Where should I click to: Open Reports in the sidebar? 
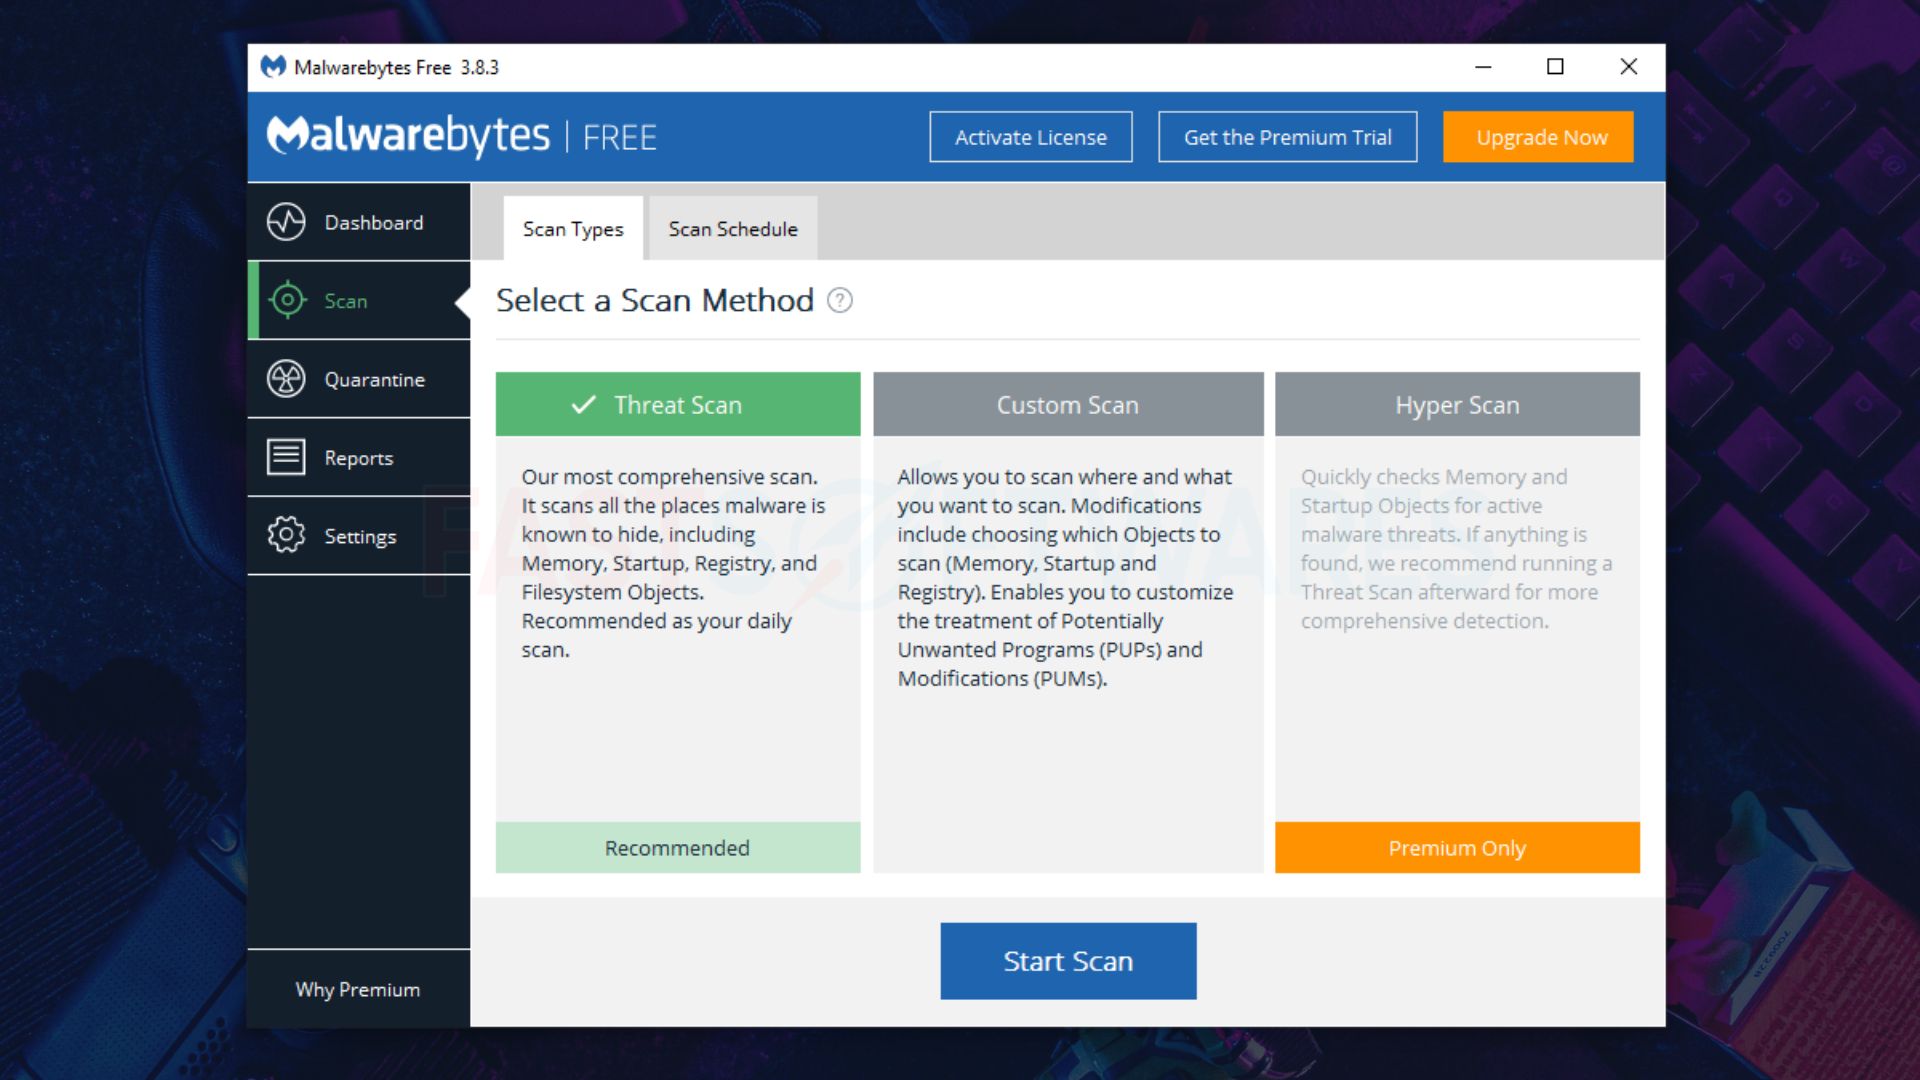click(x=359, y=457)
